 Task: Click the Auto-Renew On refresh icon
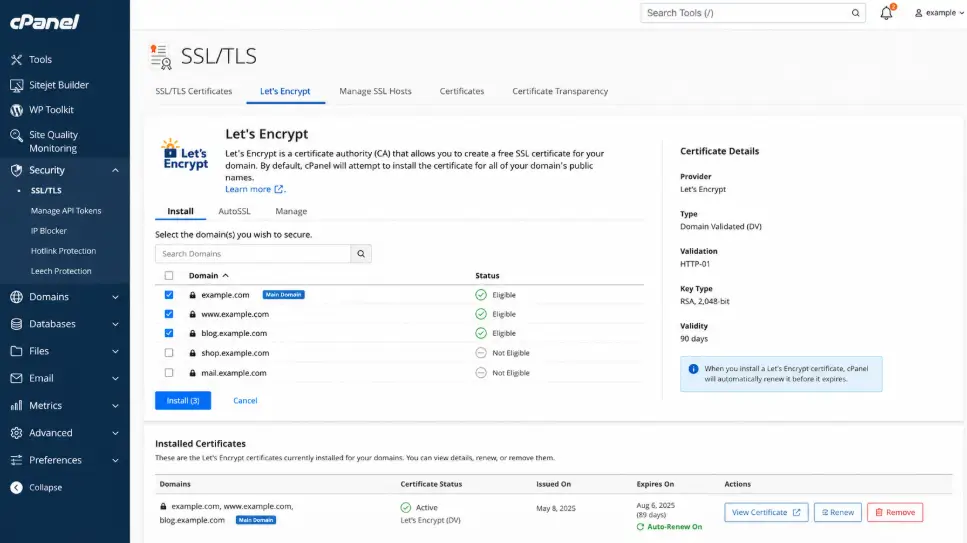point(640,527)
